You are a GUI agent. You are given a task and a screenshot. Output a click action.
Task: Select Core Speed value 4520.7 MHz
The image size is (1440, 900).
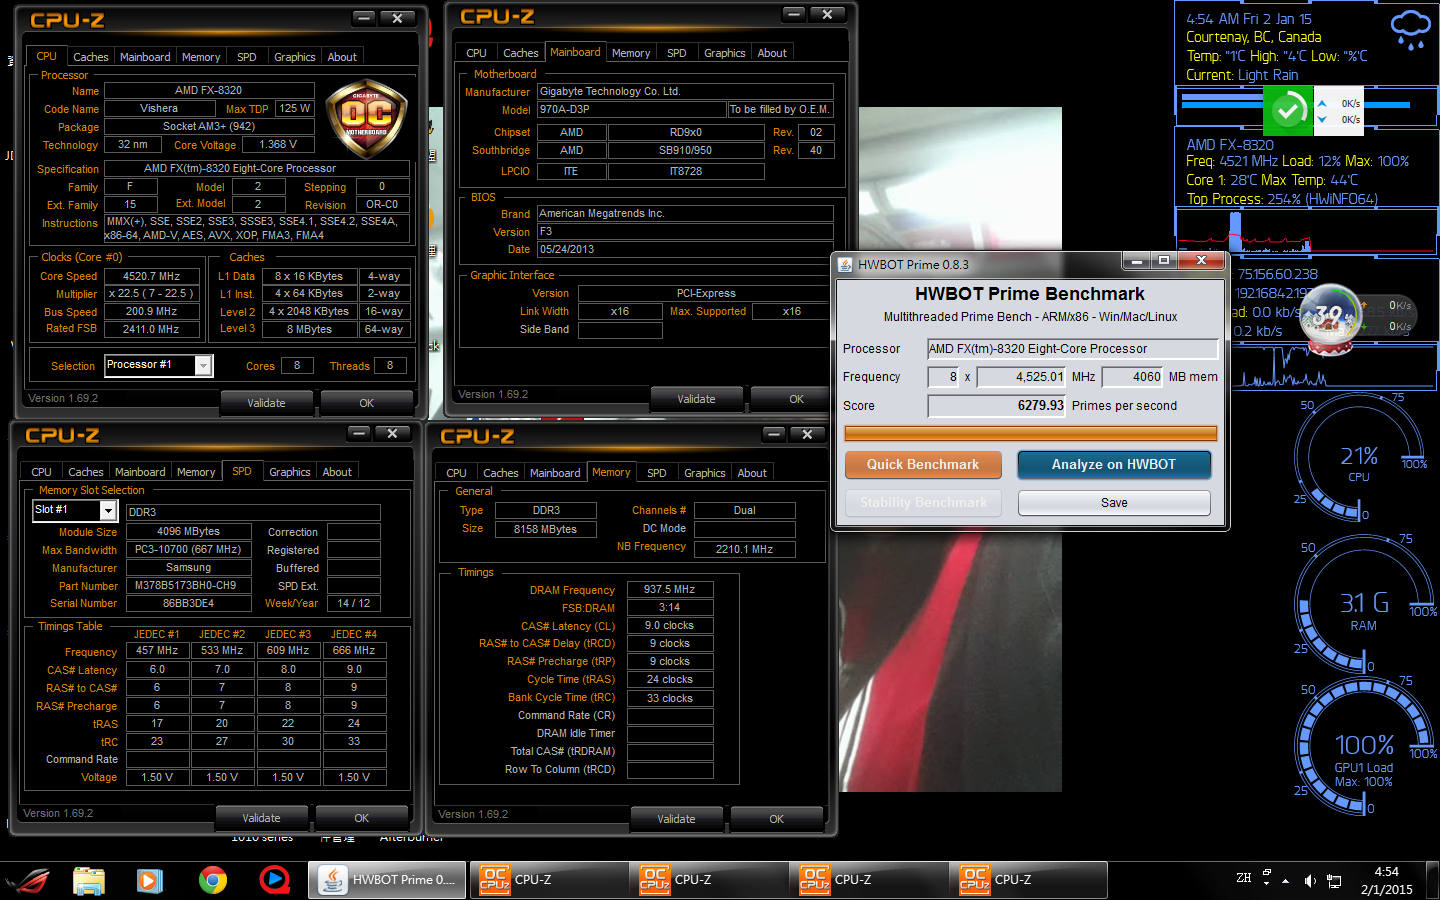click(151, 276)
